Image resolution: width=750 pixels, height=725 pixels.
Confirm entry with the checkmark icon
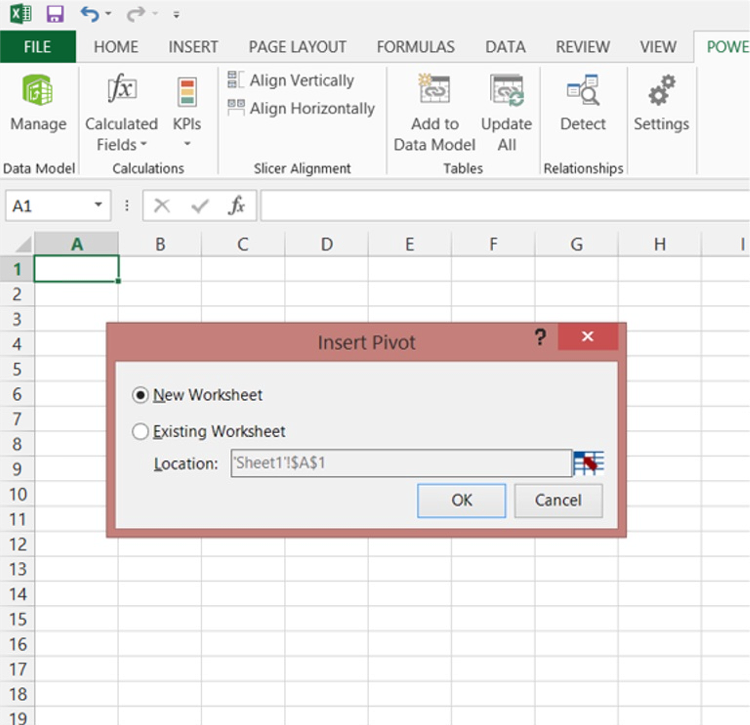pos(199,206)
